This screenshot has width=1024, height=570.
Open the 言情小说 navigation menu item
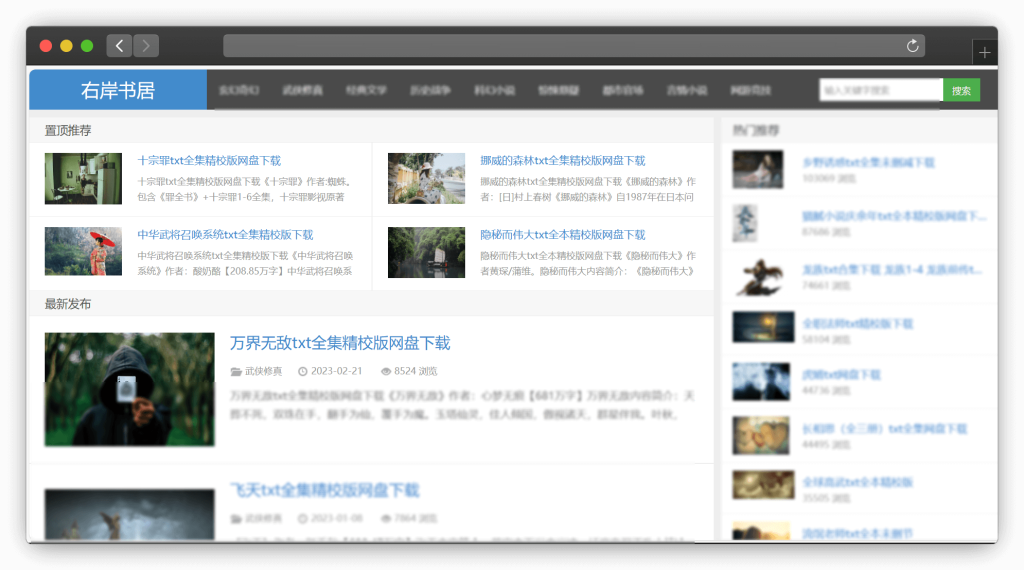click(686, 90)
